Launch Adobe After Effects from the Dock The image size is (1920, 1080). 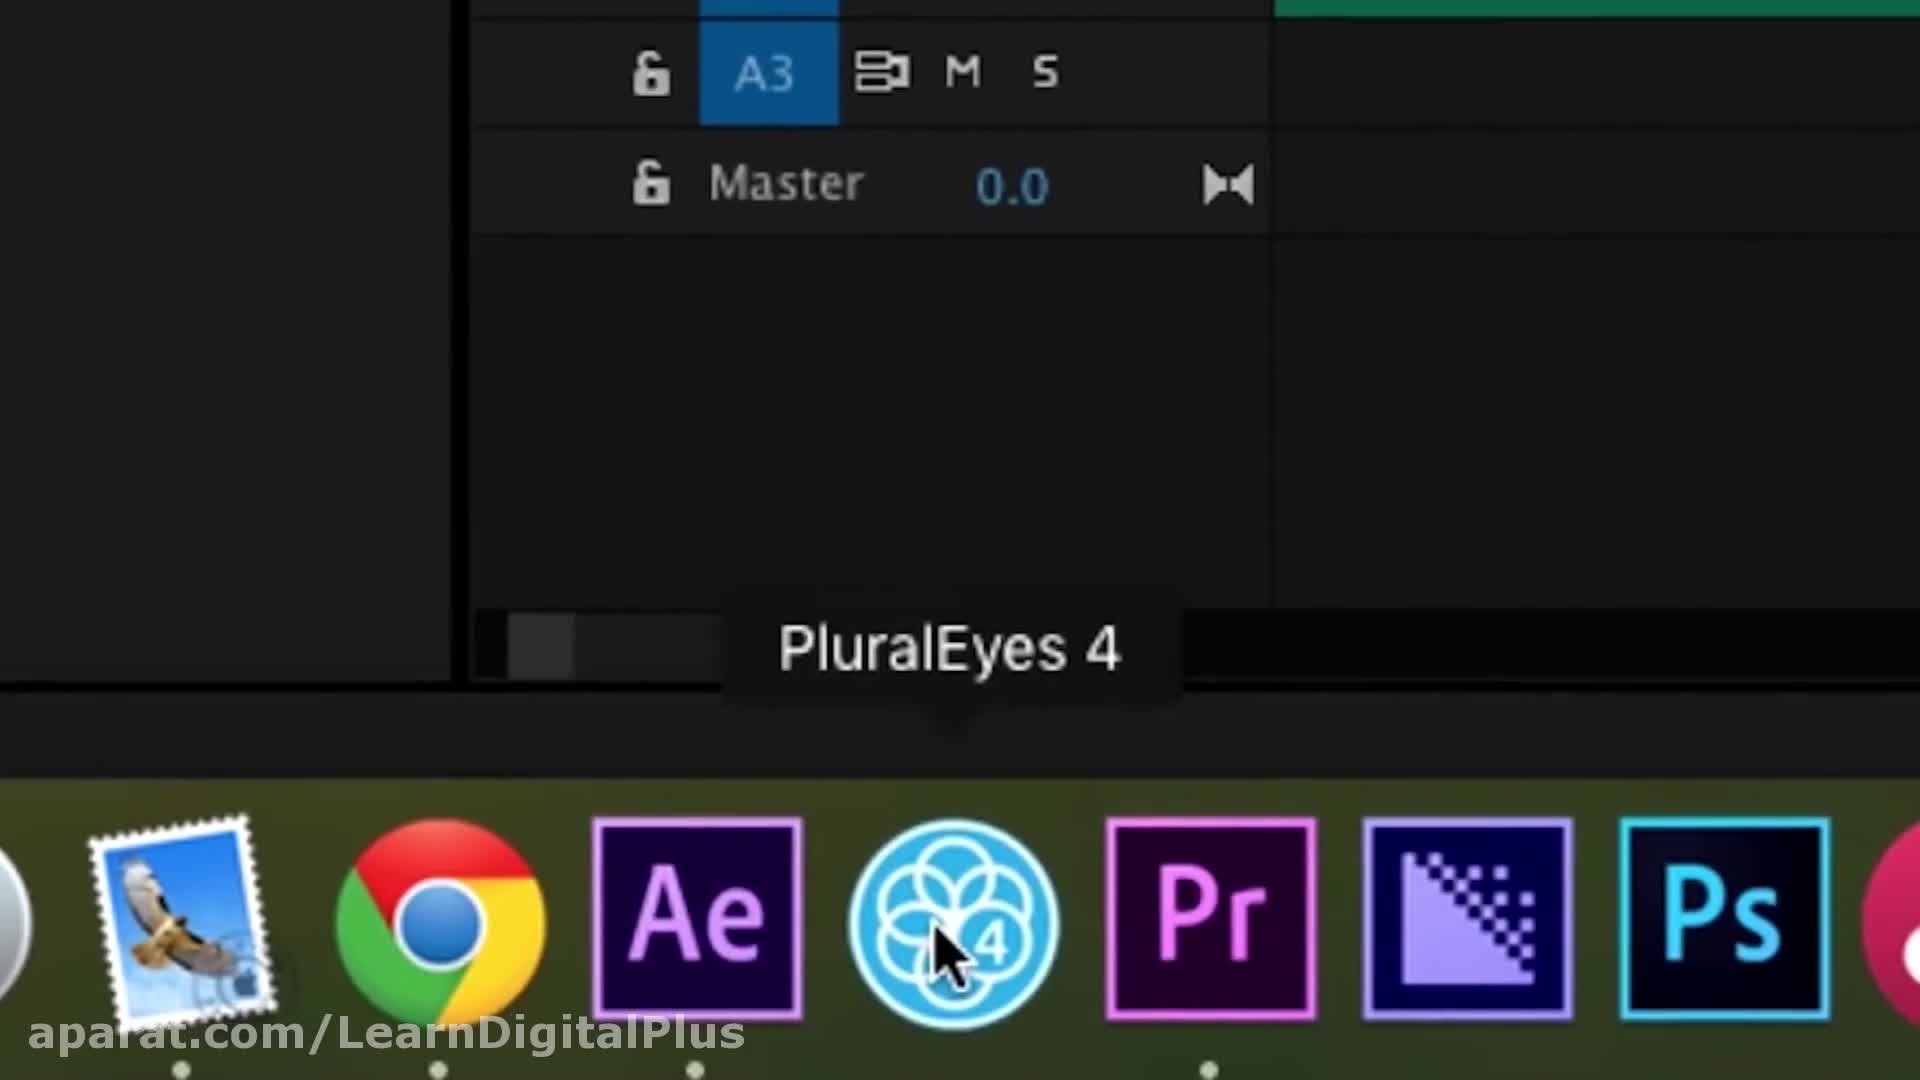tap(697, 920)
